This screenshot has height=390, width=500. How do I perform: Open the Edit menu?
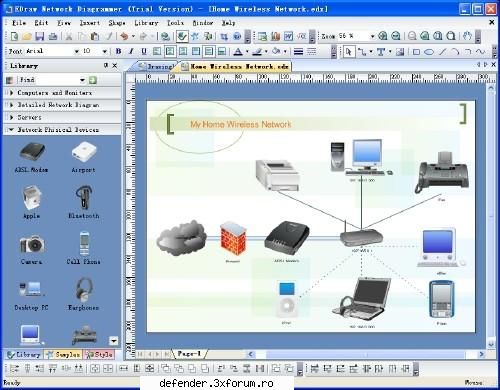pos(41,23)
